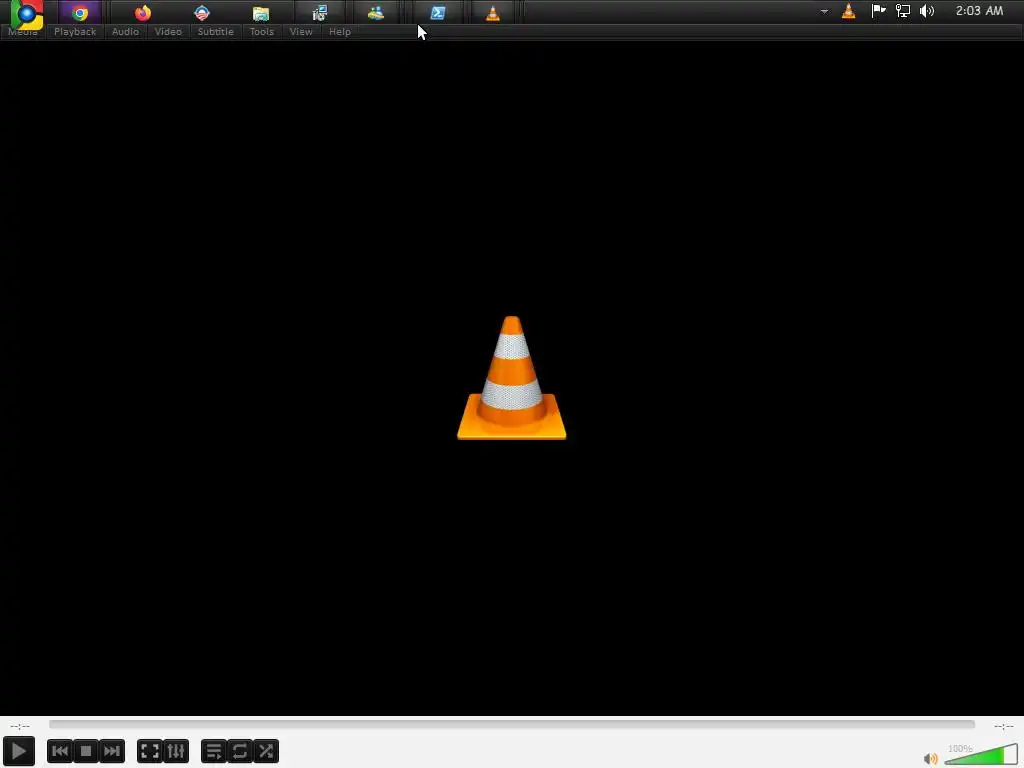Open PowerShell from the taskbar
This screenshot has width=1024, height=768.
(x=438, y=12)
